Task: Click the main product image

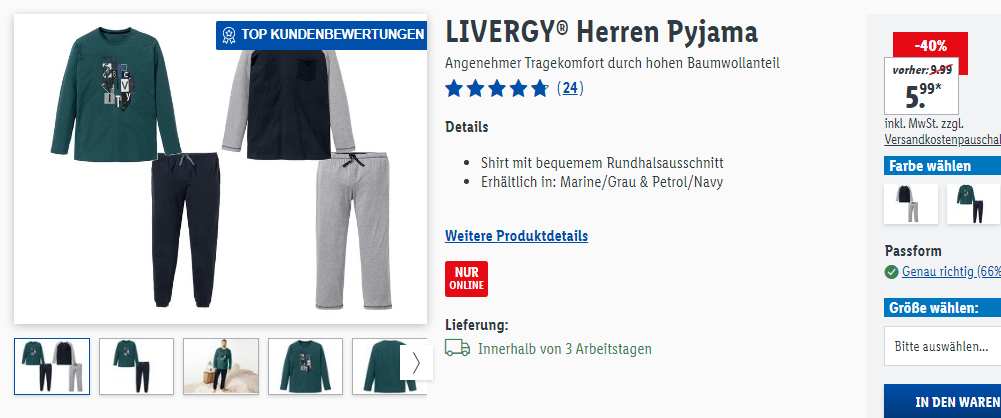Action: tap(220, 169)
